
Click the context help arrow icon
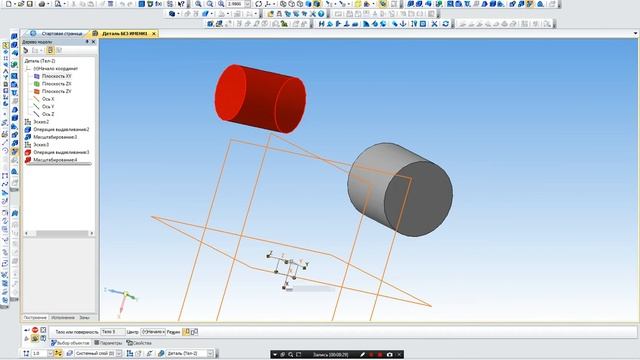(181, 4)
